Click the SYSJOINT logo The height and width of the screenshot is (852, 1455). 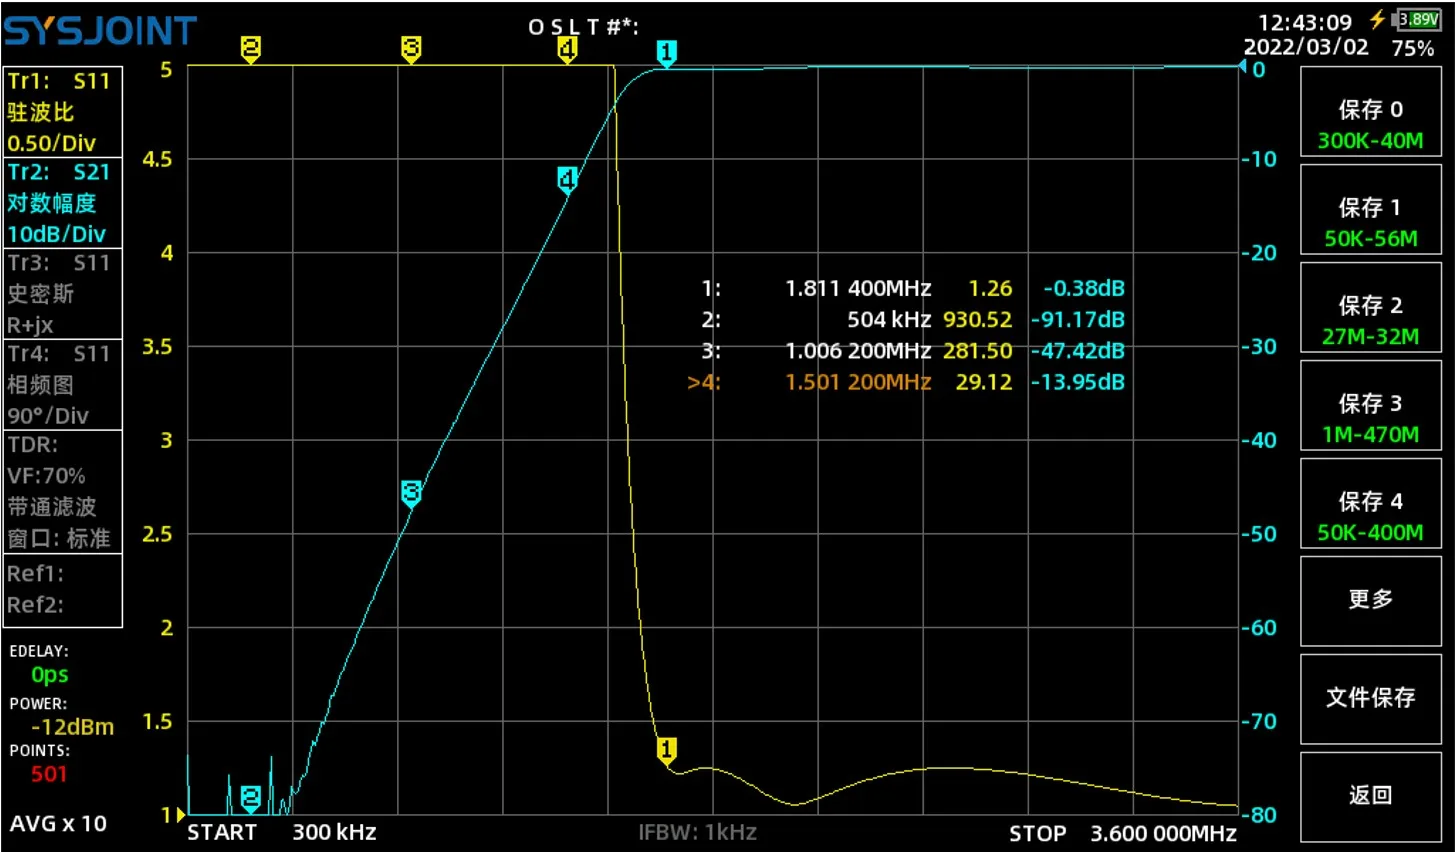point(100,31)
